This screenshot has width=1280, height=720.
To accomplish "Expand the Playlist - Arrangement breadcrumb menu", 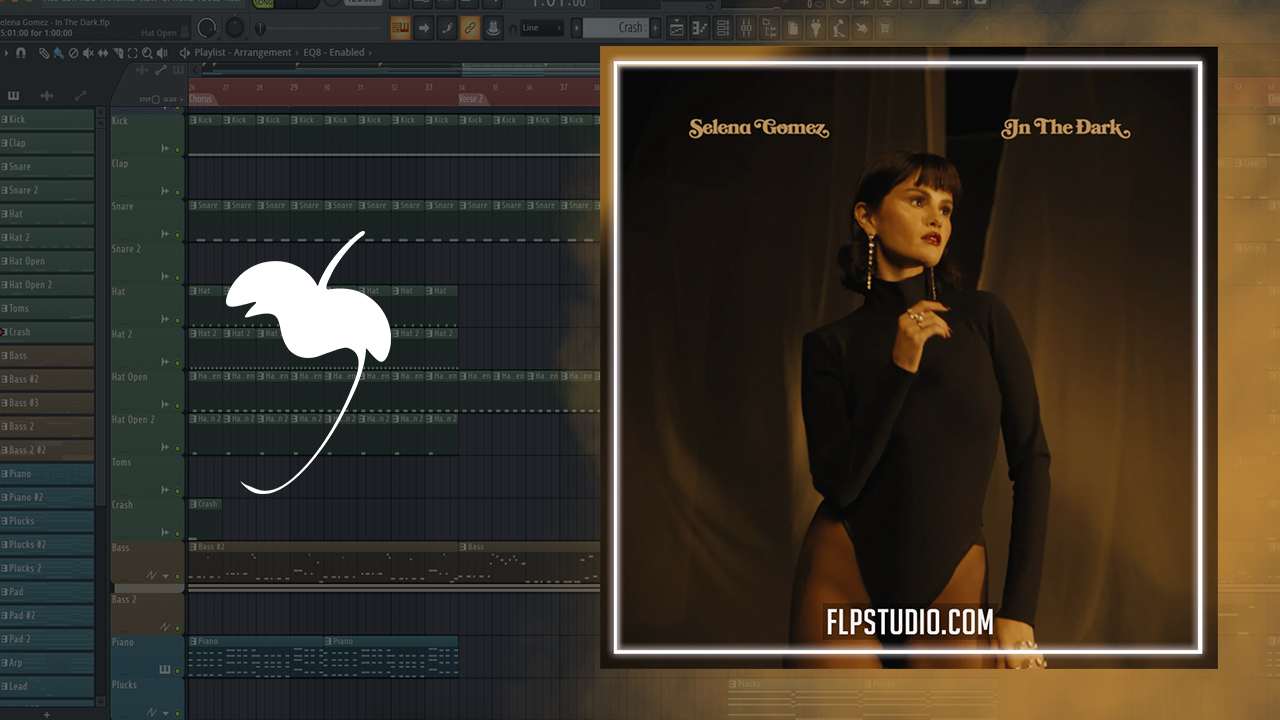I will point(184,52).
